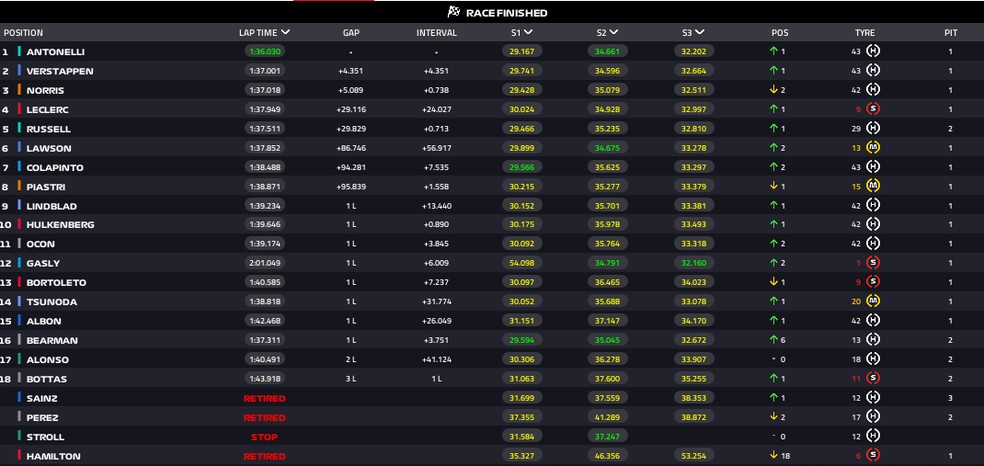Viewport: 984px width, 466px height.
Task: Click Gasly's soft tyre icon
Action: pos(872,263)
